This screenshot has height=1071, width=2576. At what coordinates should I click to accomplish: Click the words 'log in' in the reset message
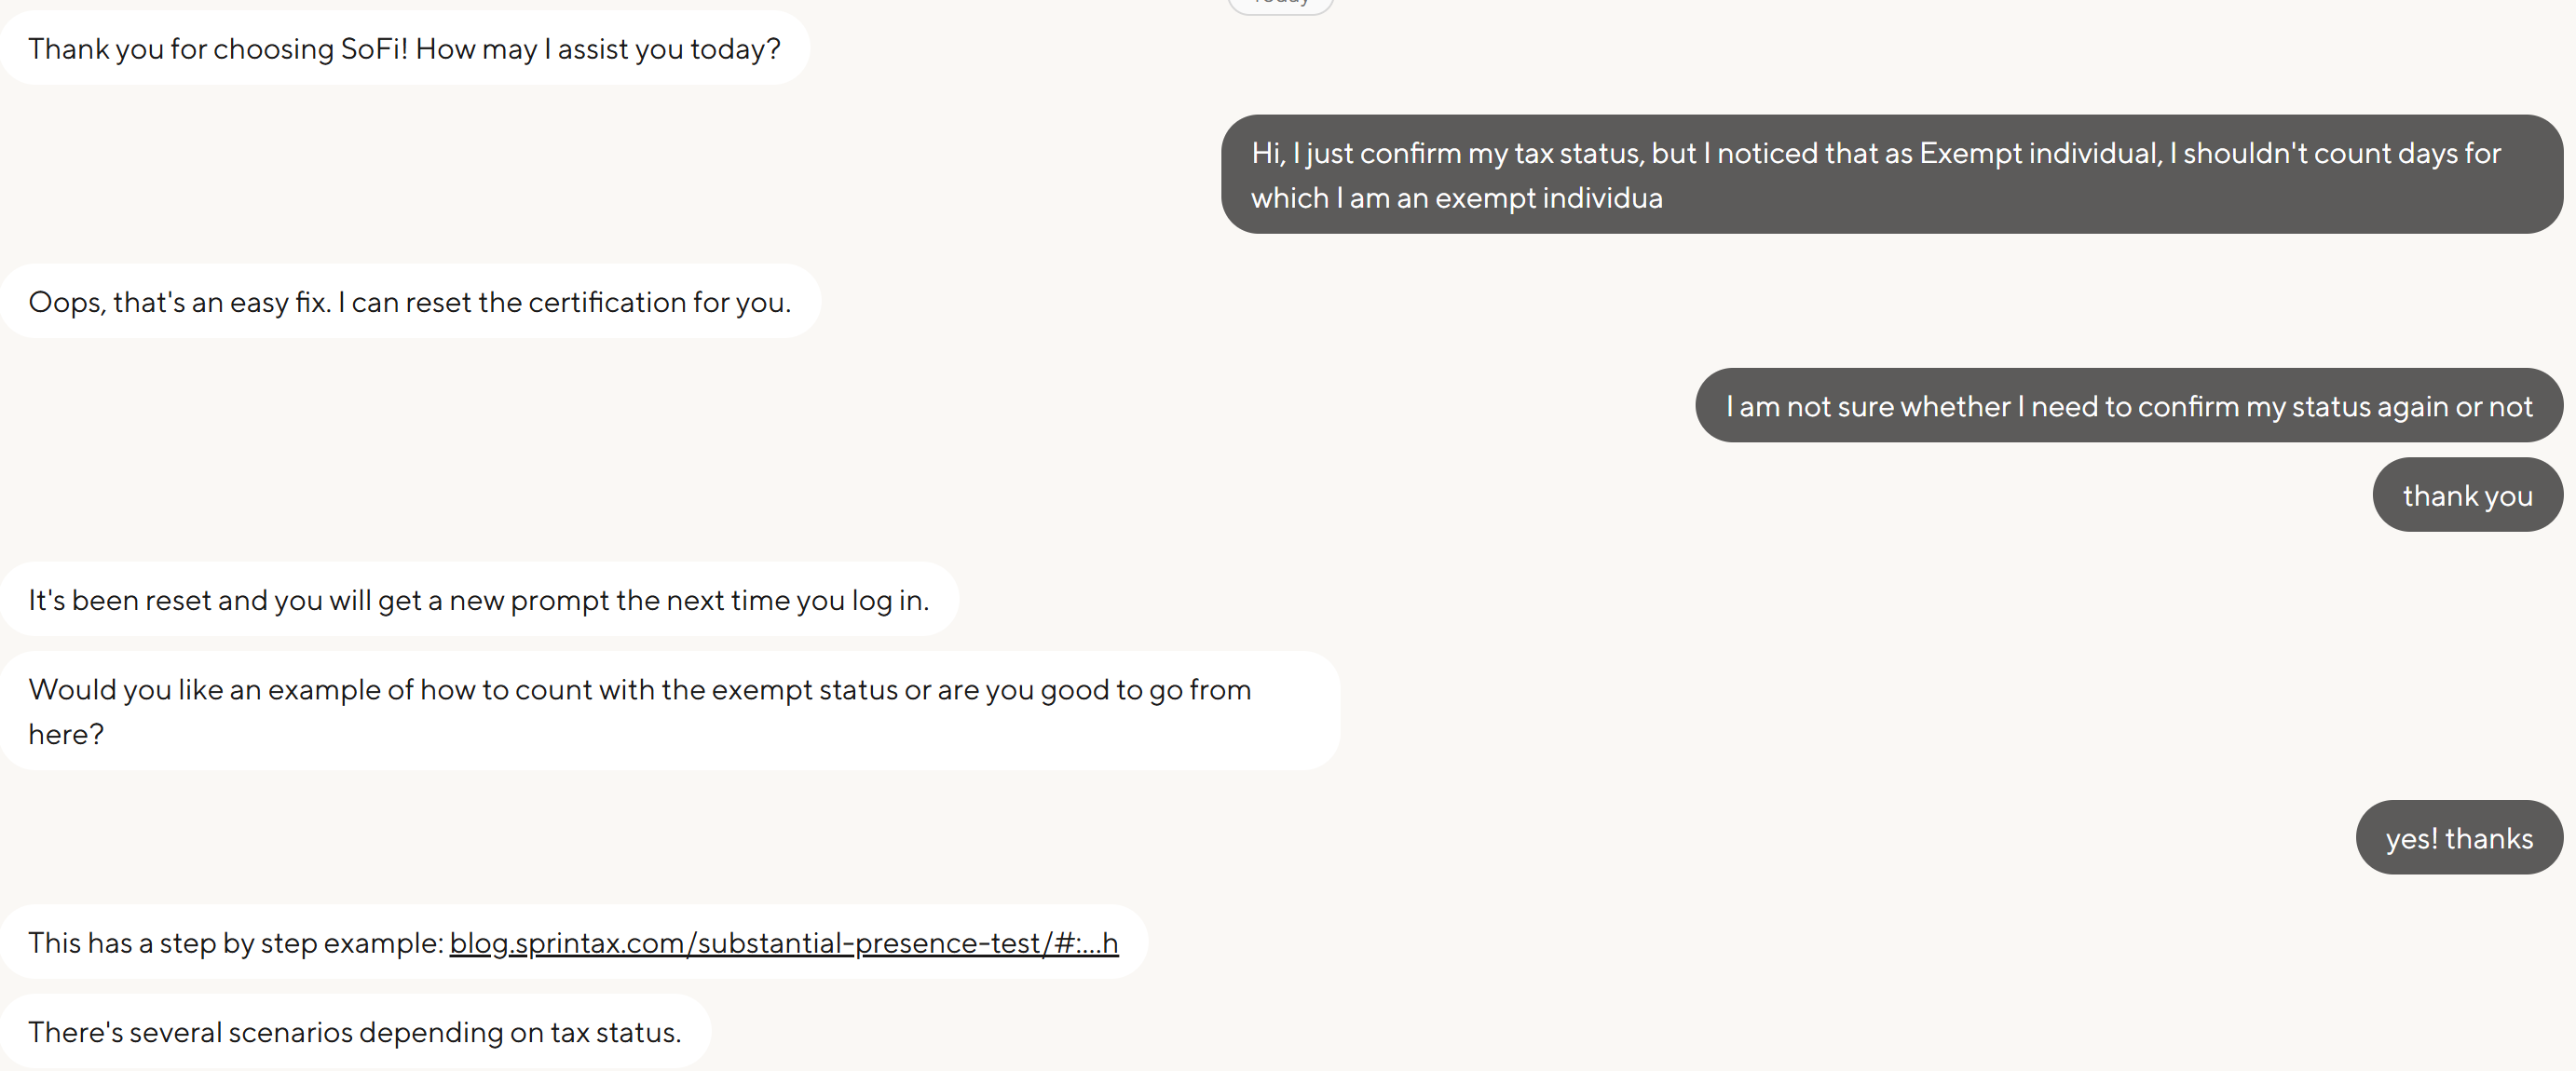pos(889,600)
